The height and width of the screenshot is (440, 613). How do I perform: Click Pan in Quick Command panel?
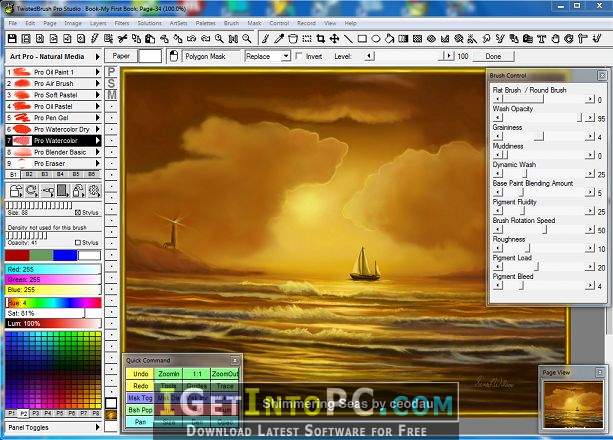[140, 422]
